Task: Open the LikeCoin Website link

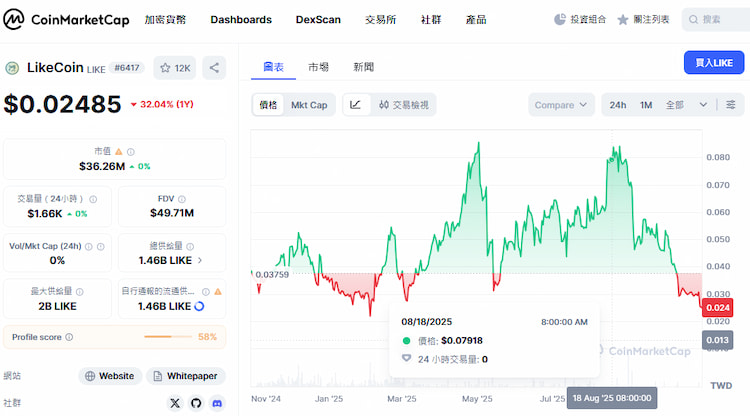Action: [x=110, y=376]
